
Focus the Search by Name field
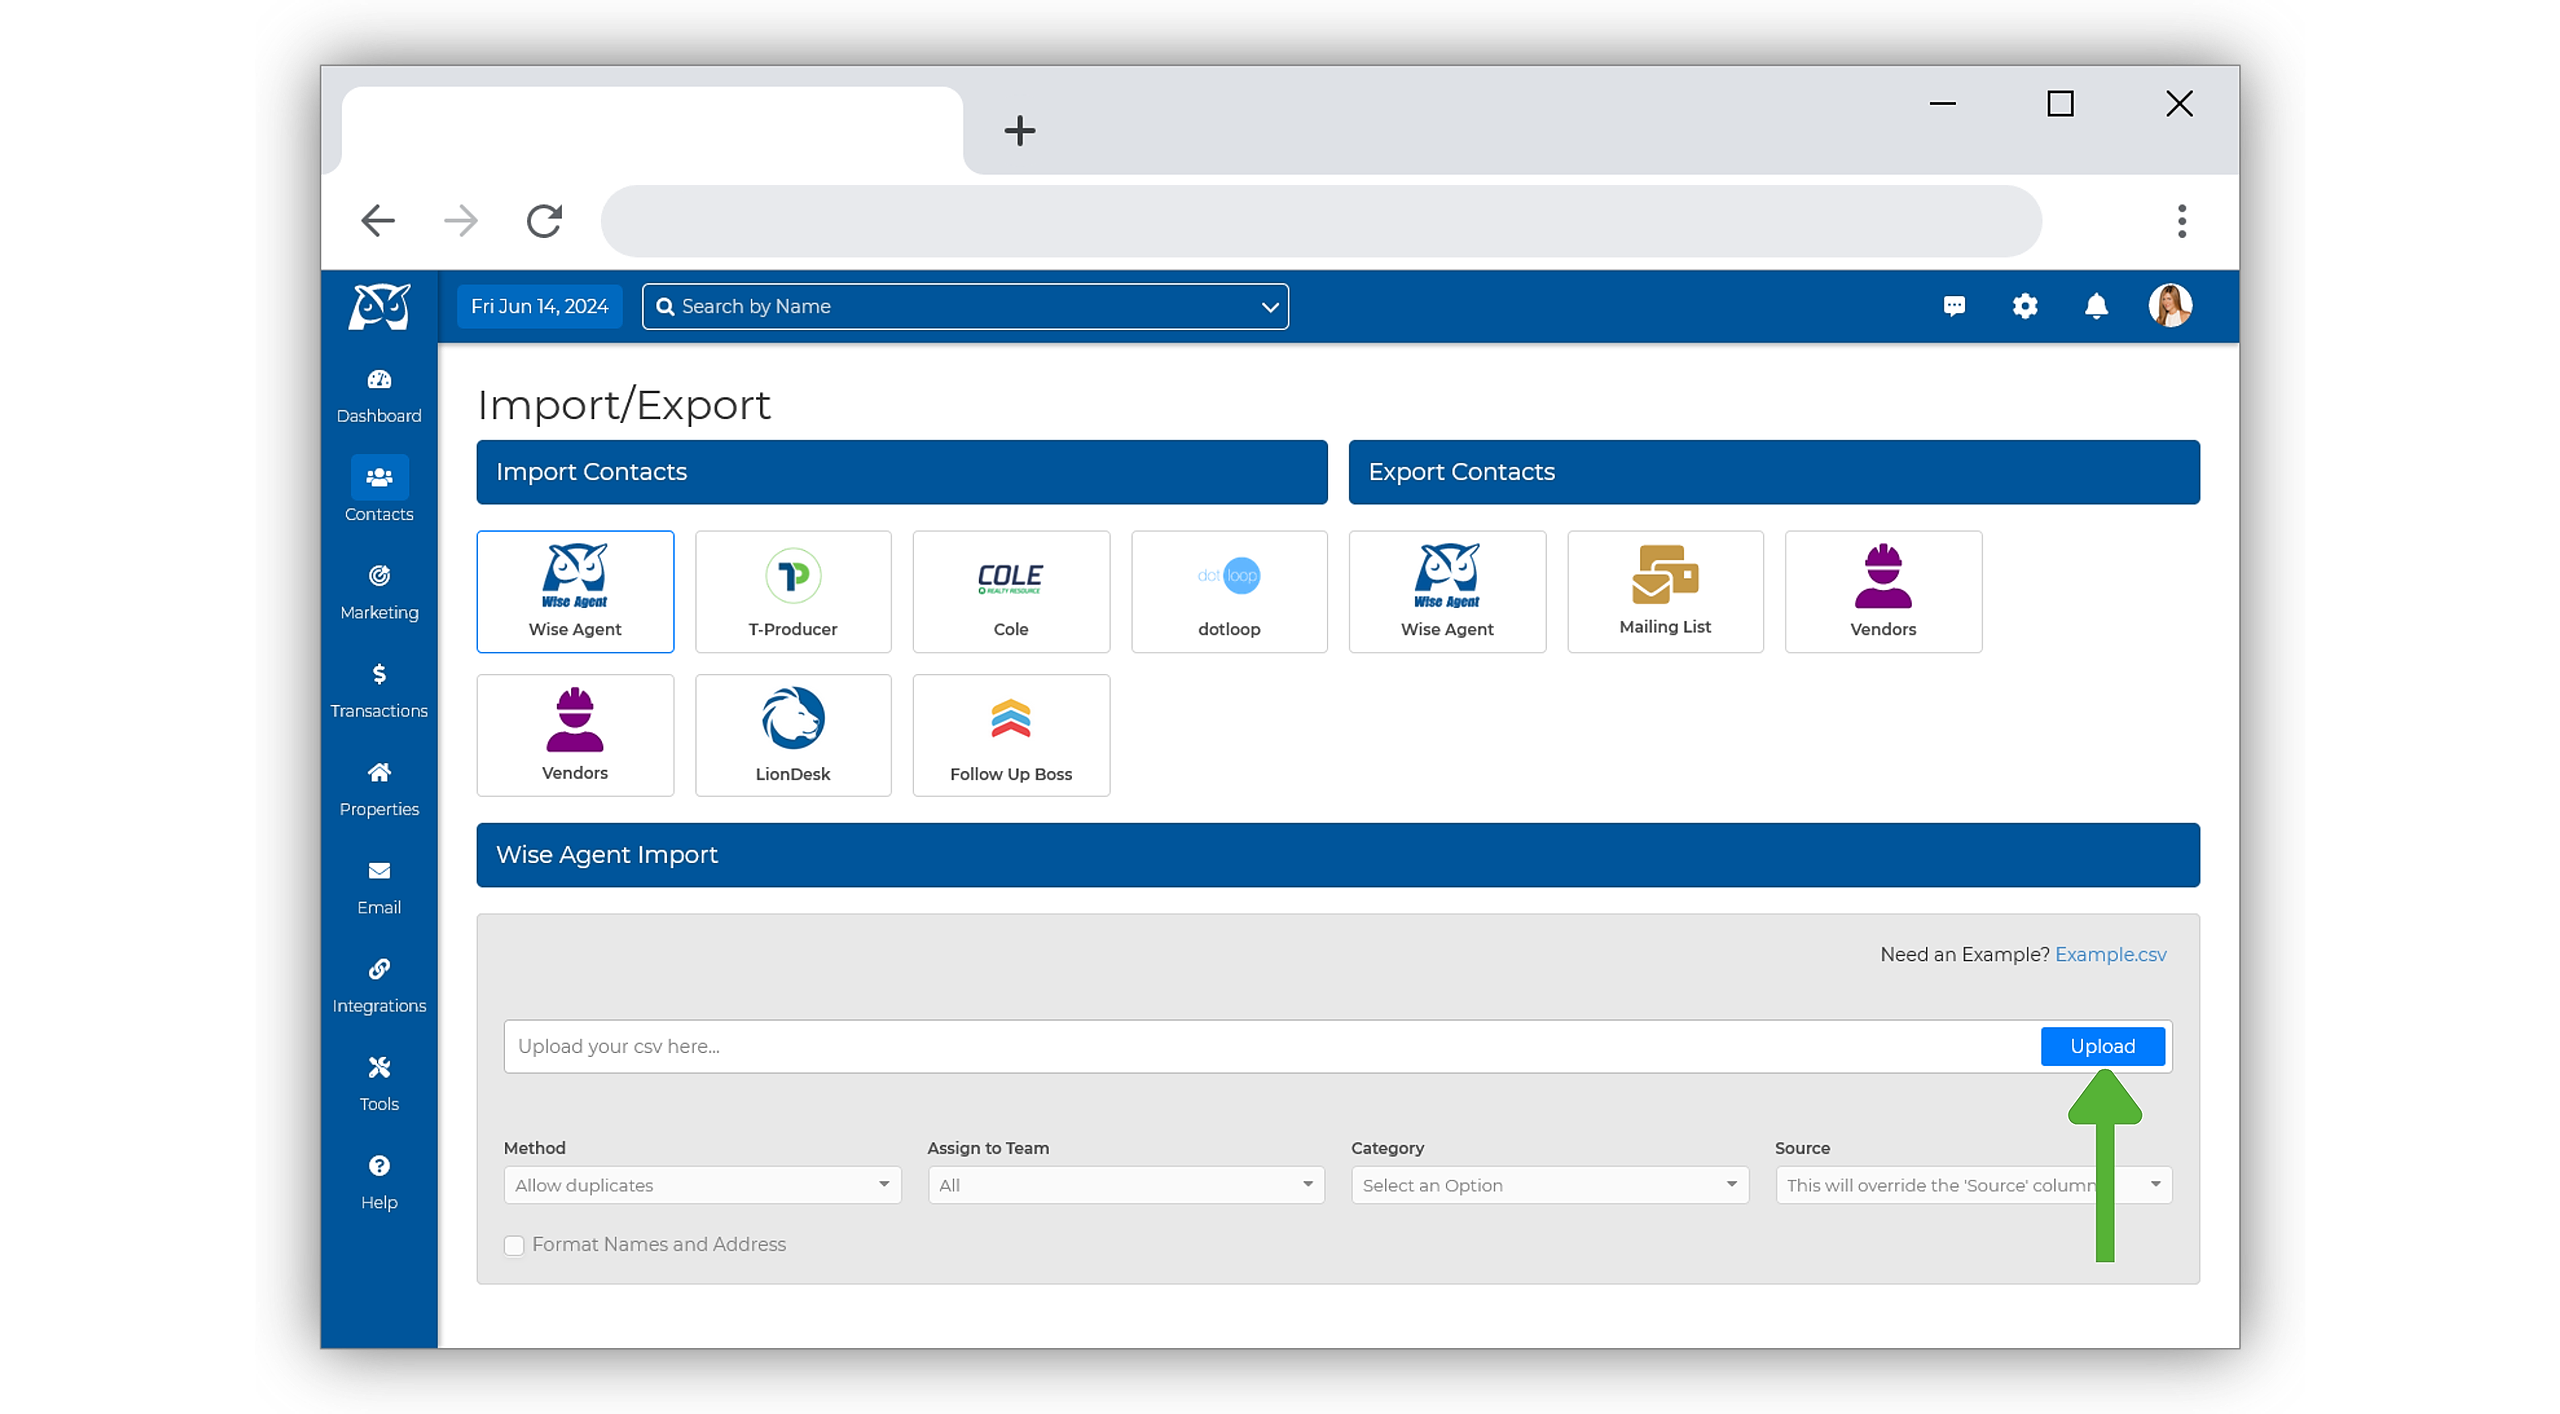965,306
